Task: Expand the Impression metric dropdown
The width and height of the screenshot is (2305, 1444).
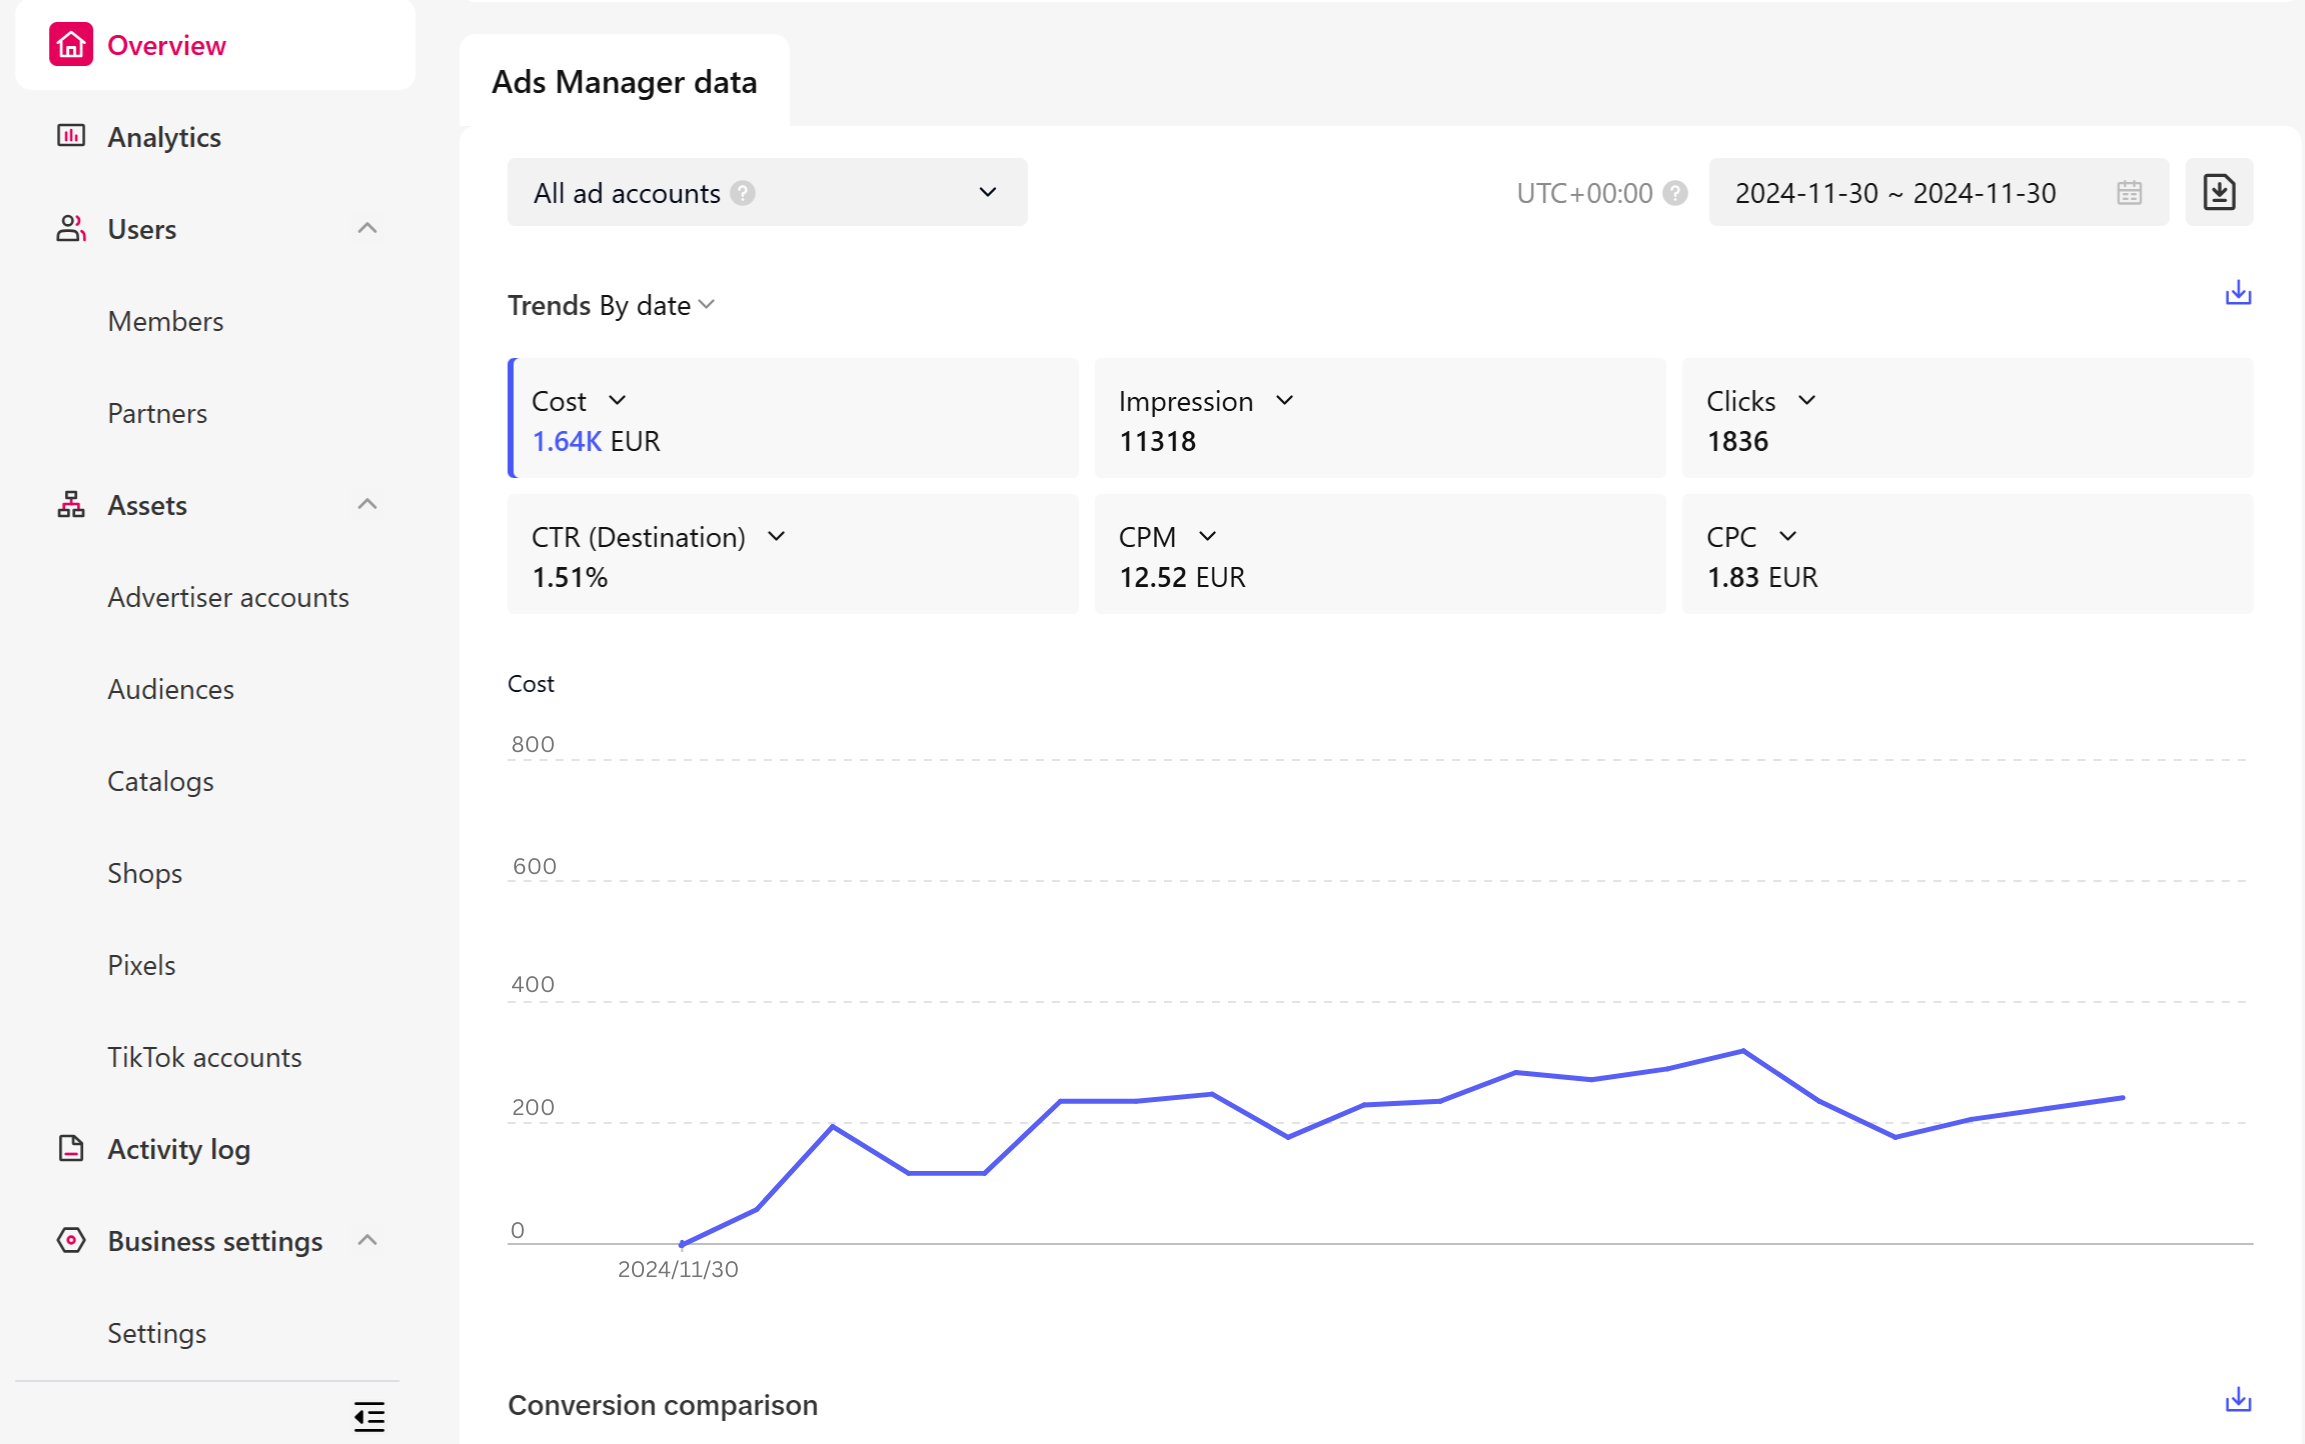Action: (x=1281, y=399)
